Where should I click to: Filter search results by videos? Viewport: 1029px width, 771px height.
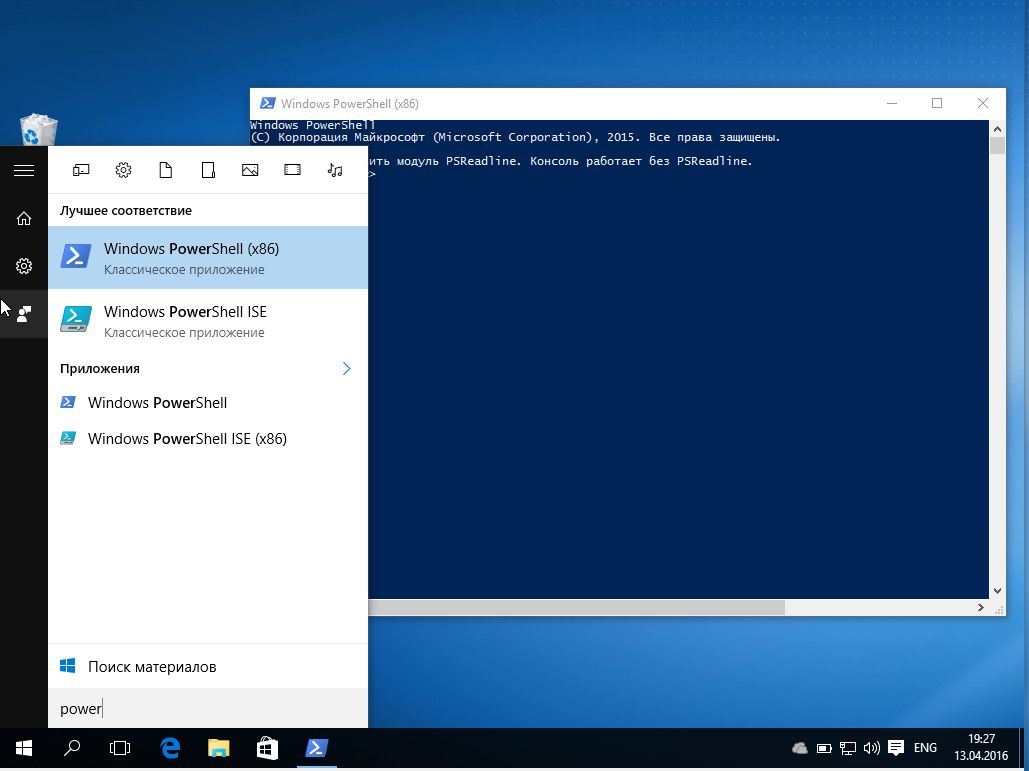click(293, 171)
